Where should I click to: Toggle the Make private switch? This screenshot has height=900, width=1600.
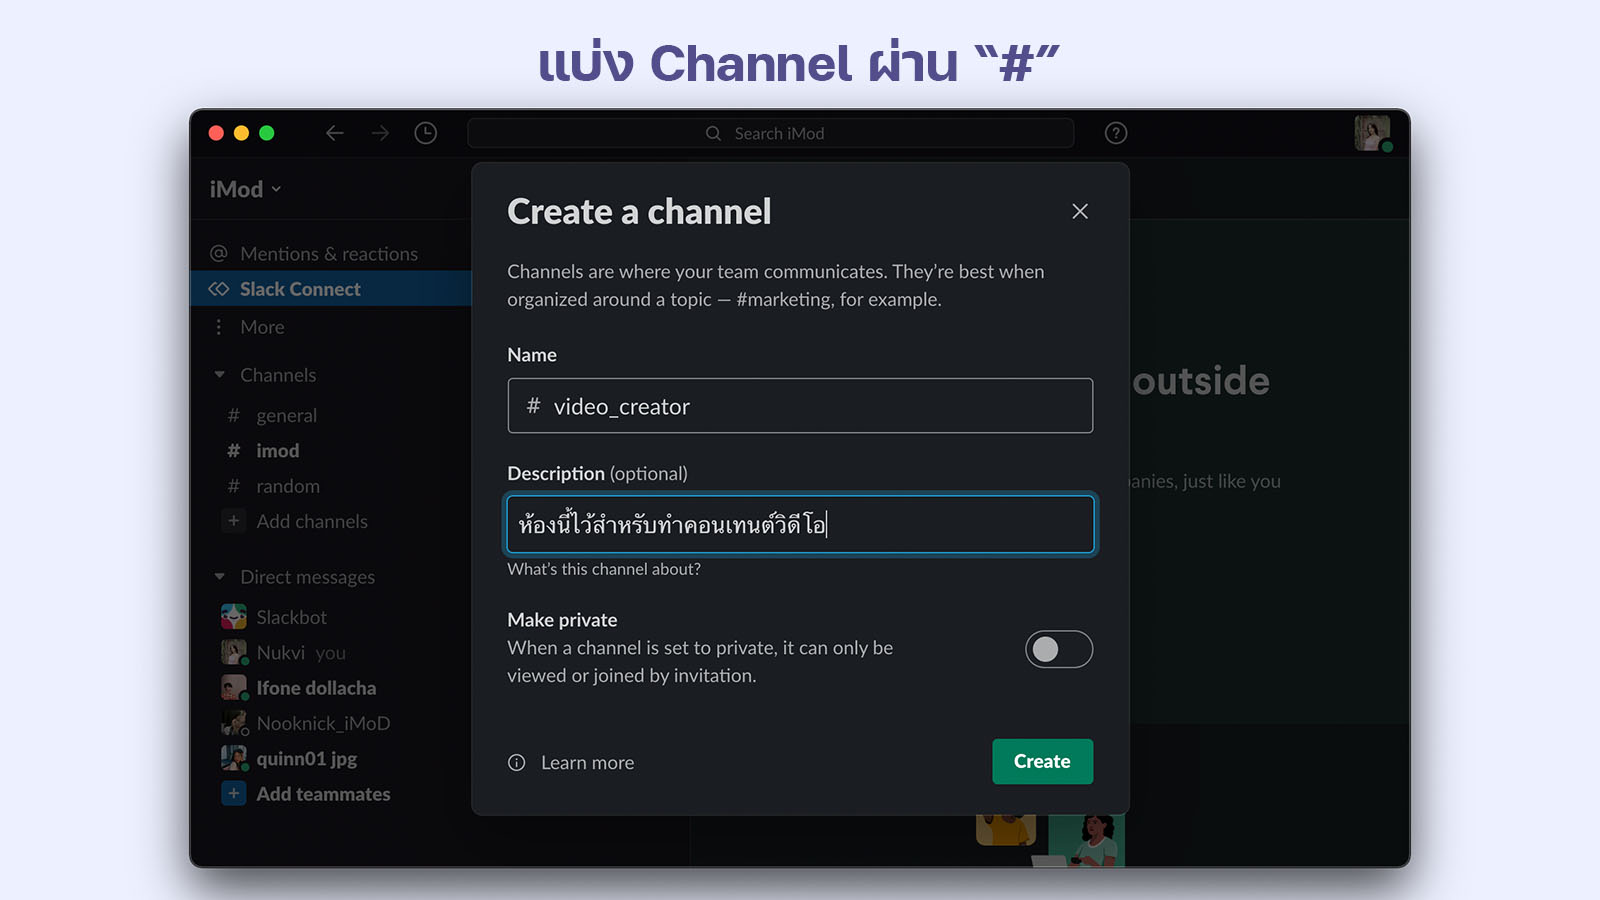(1058, 649)
